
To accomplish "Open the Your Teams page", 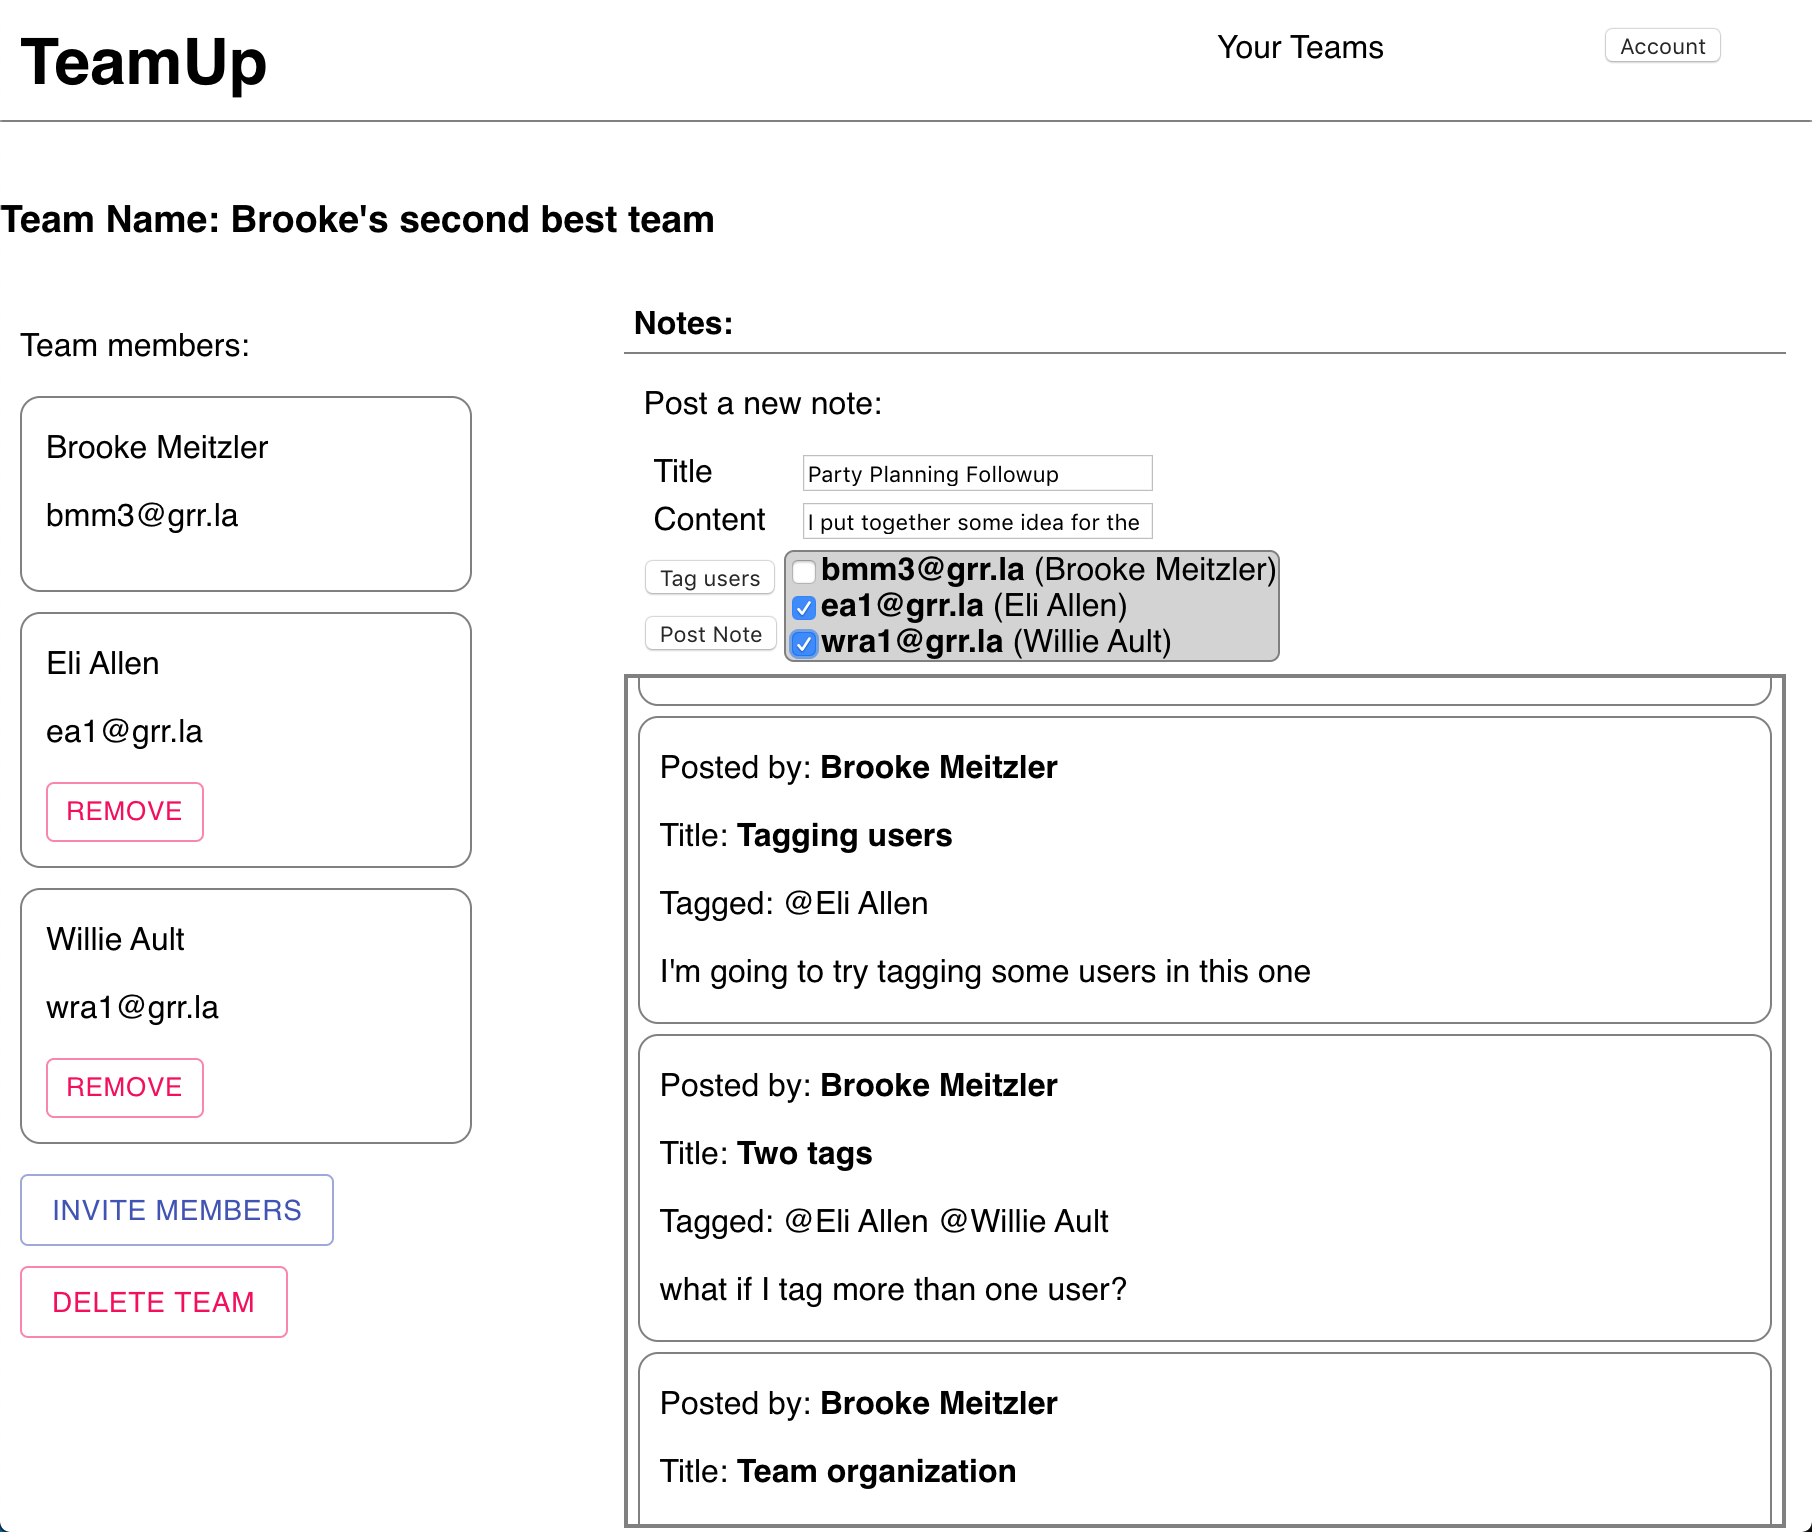I will [1300, 47].
